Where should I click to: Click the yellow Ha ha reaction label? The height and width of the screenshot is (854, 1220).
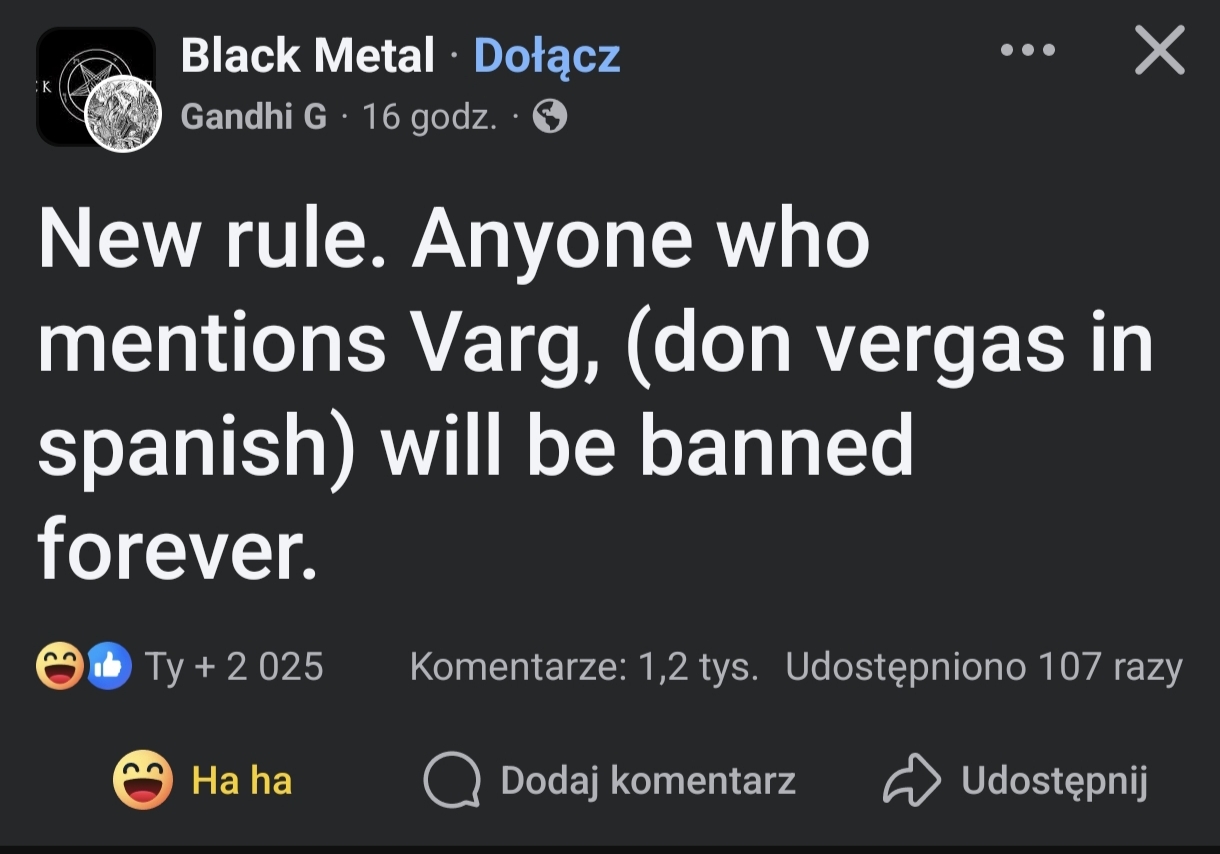click(x=242, y=780)
